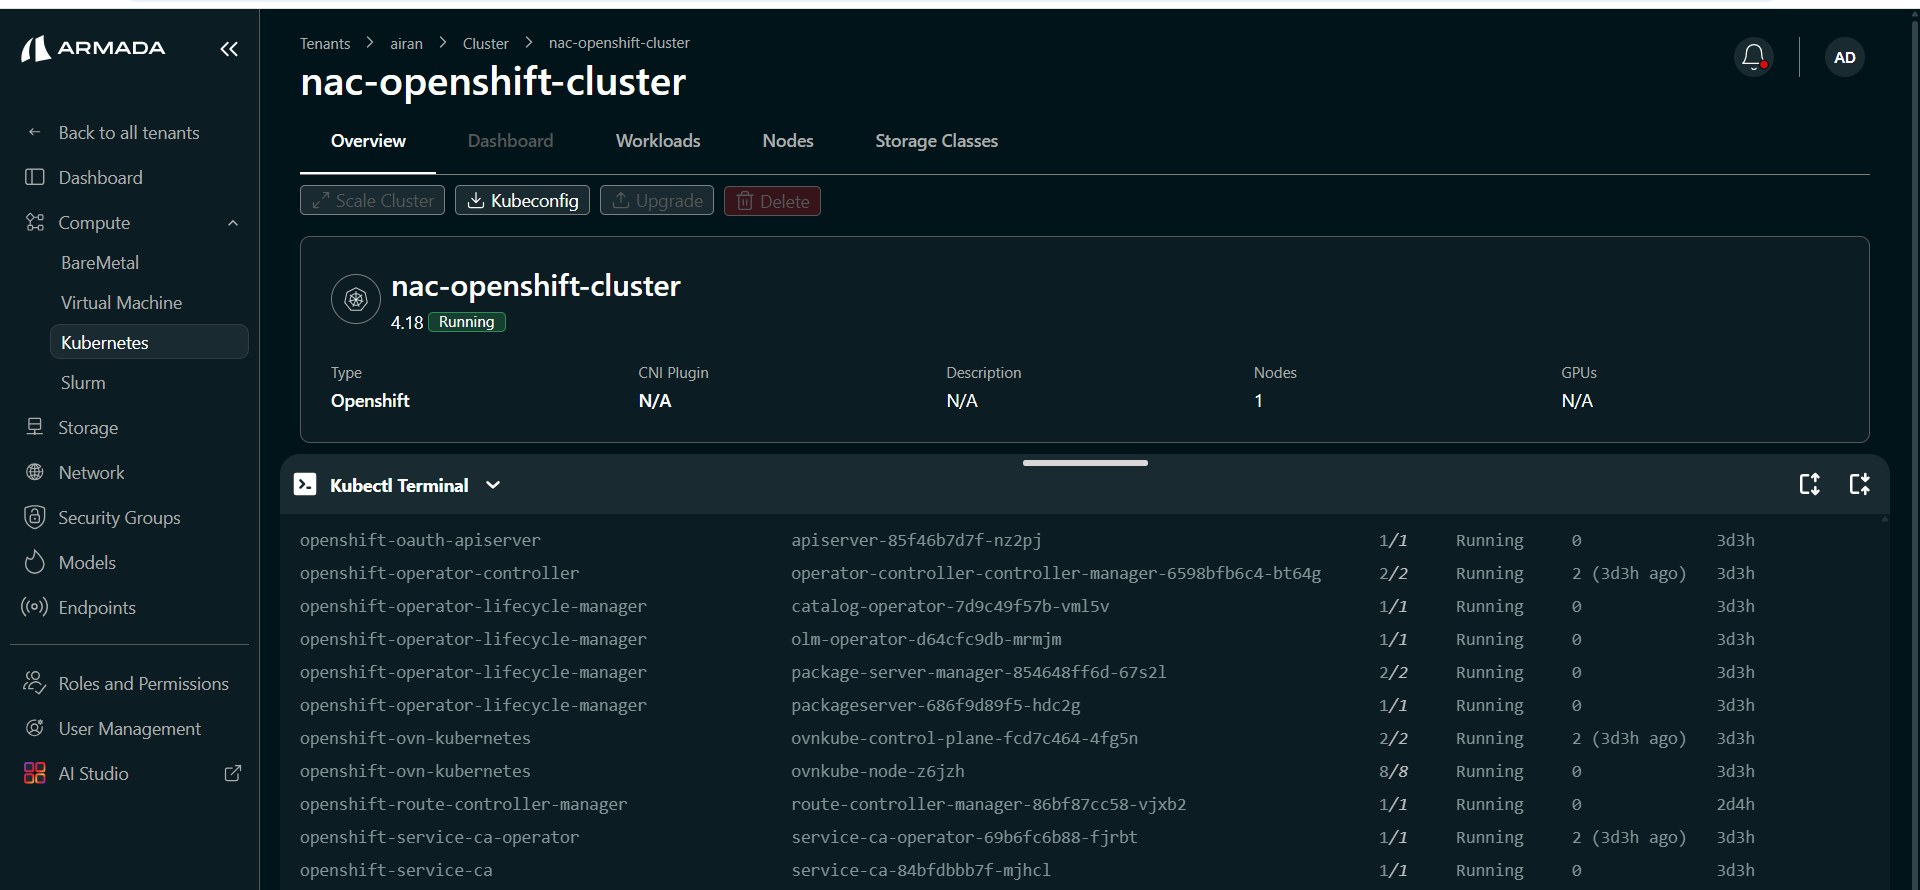Viewport: 1920px width, 890px height.
Task: Click the Security Groups shield icon
Action: pyautogui.click(x=35, y=517)
